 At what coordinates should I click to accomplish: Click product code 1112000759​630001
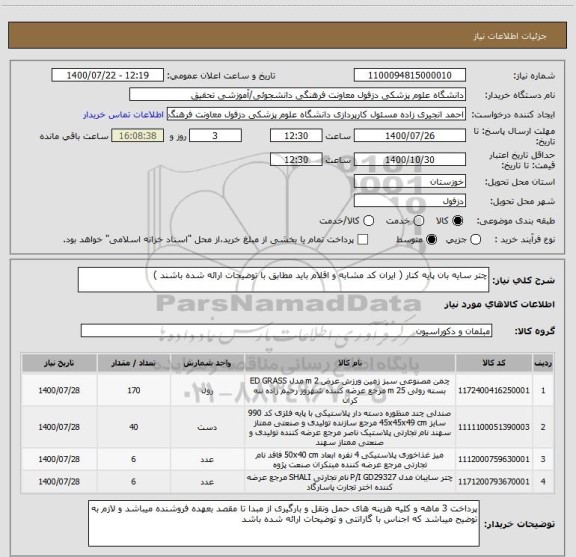(x=494, y=459)
